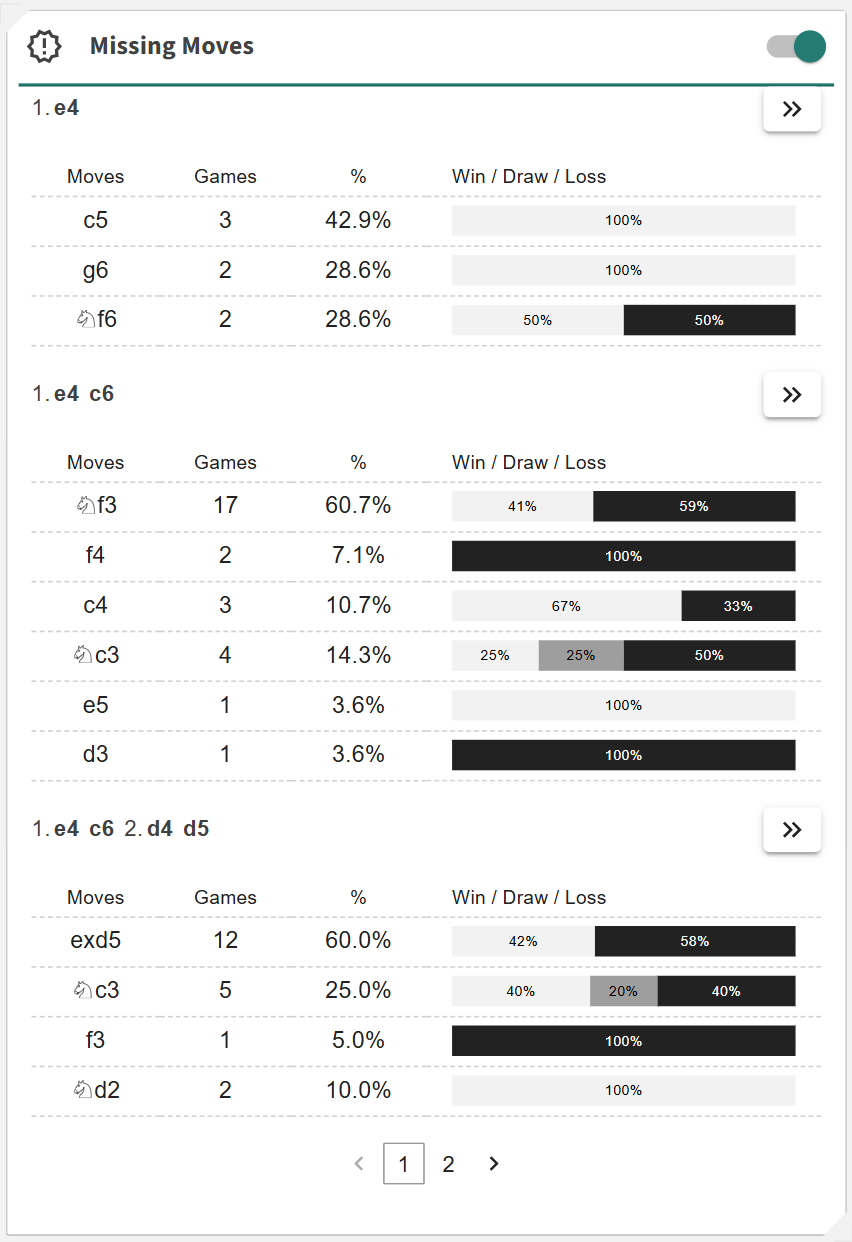
Task: Expand the 1.e4 position with double-arrow button
Action: tap(792, 110)
